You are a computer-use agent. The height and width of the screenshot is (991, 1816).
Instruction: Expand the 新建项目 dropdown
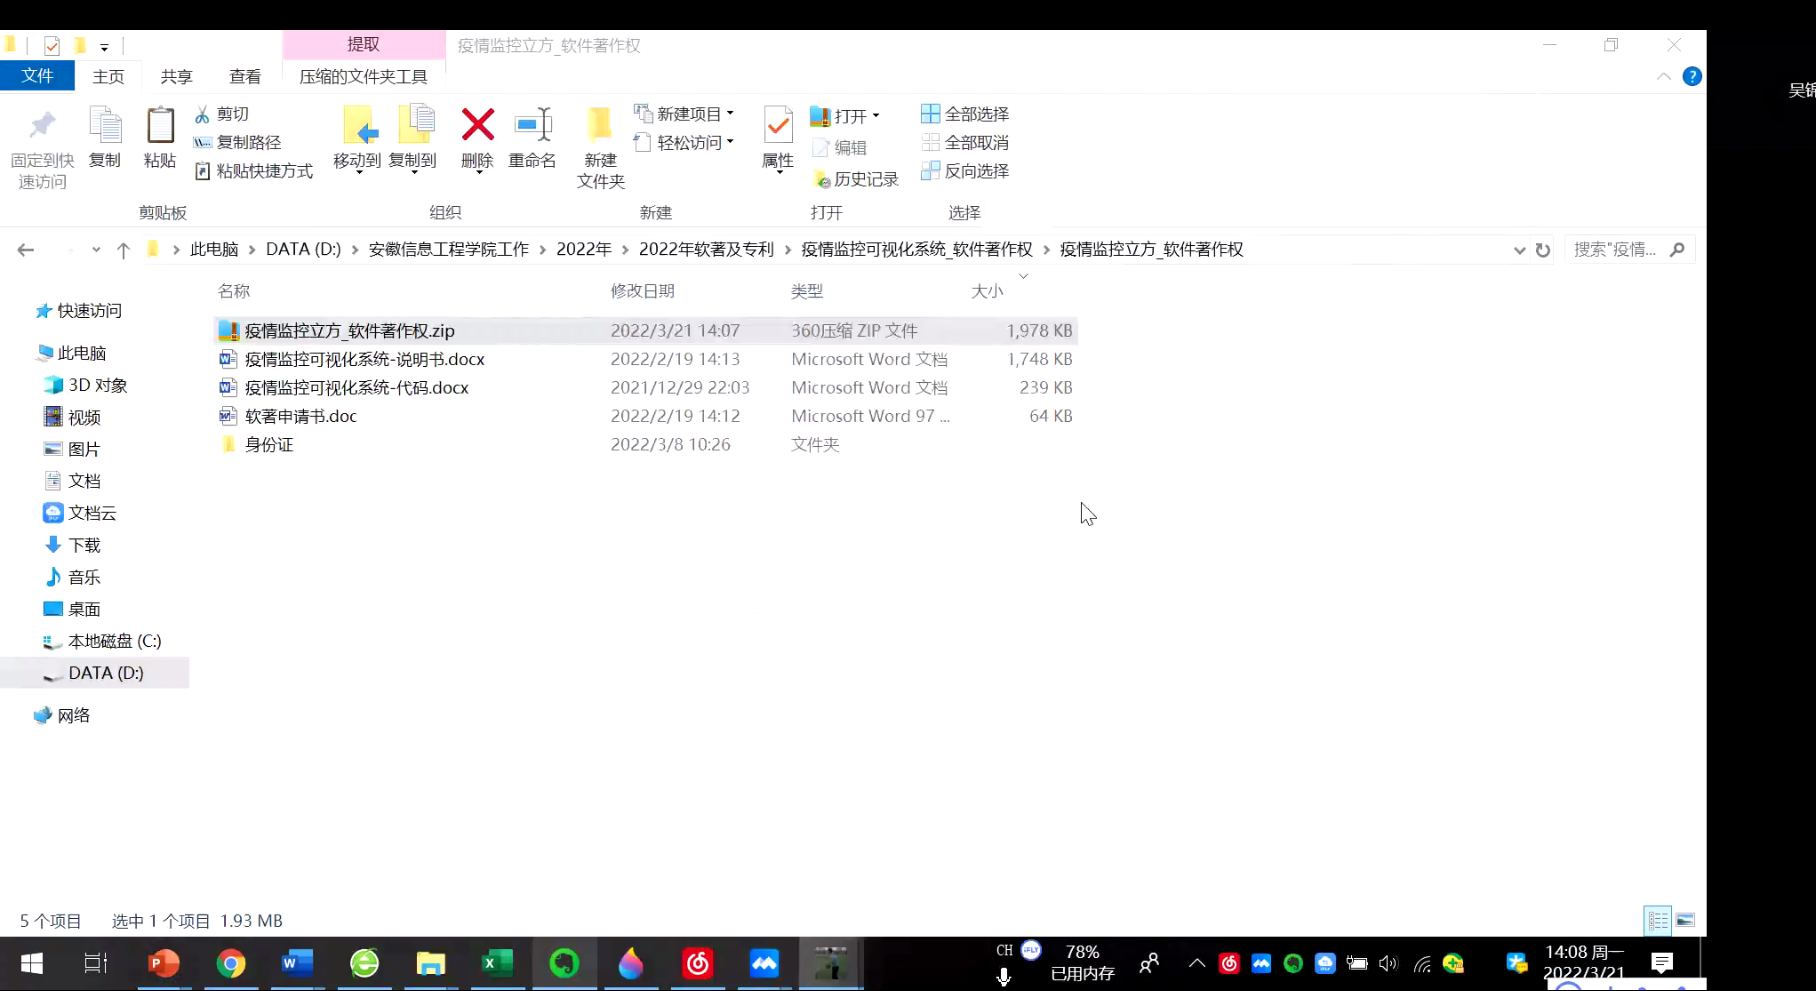(x=729, y=113)
